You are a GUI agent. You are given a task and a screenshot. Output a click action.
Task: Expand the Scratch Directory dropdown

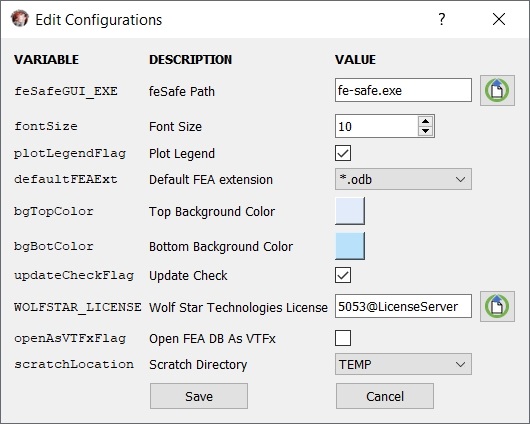pos(403,364)
